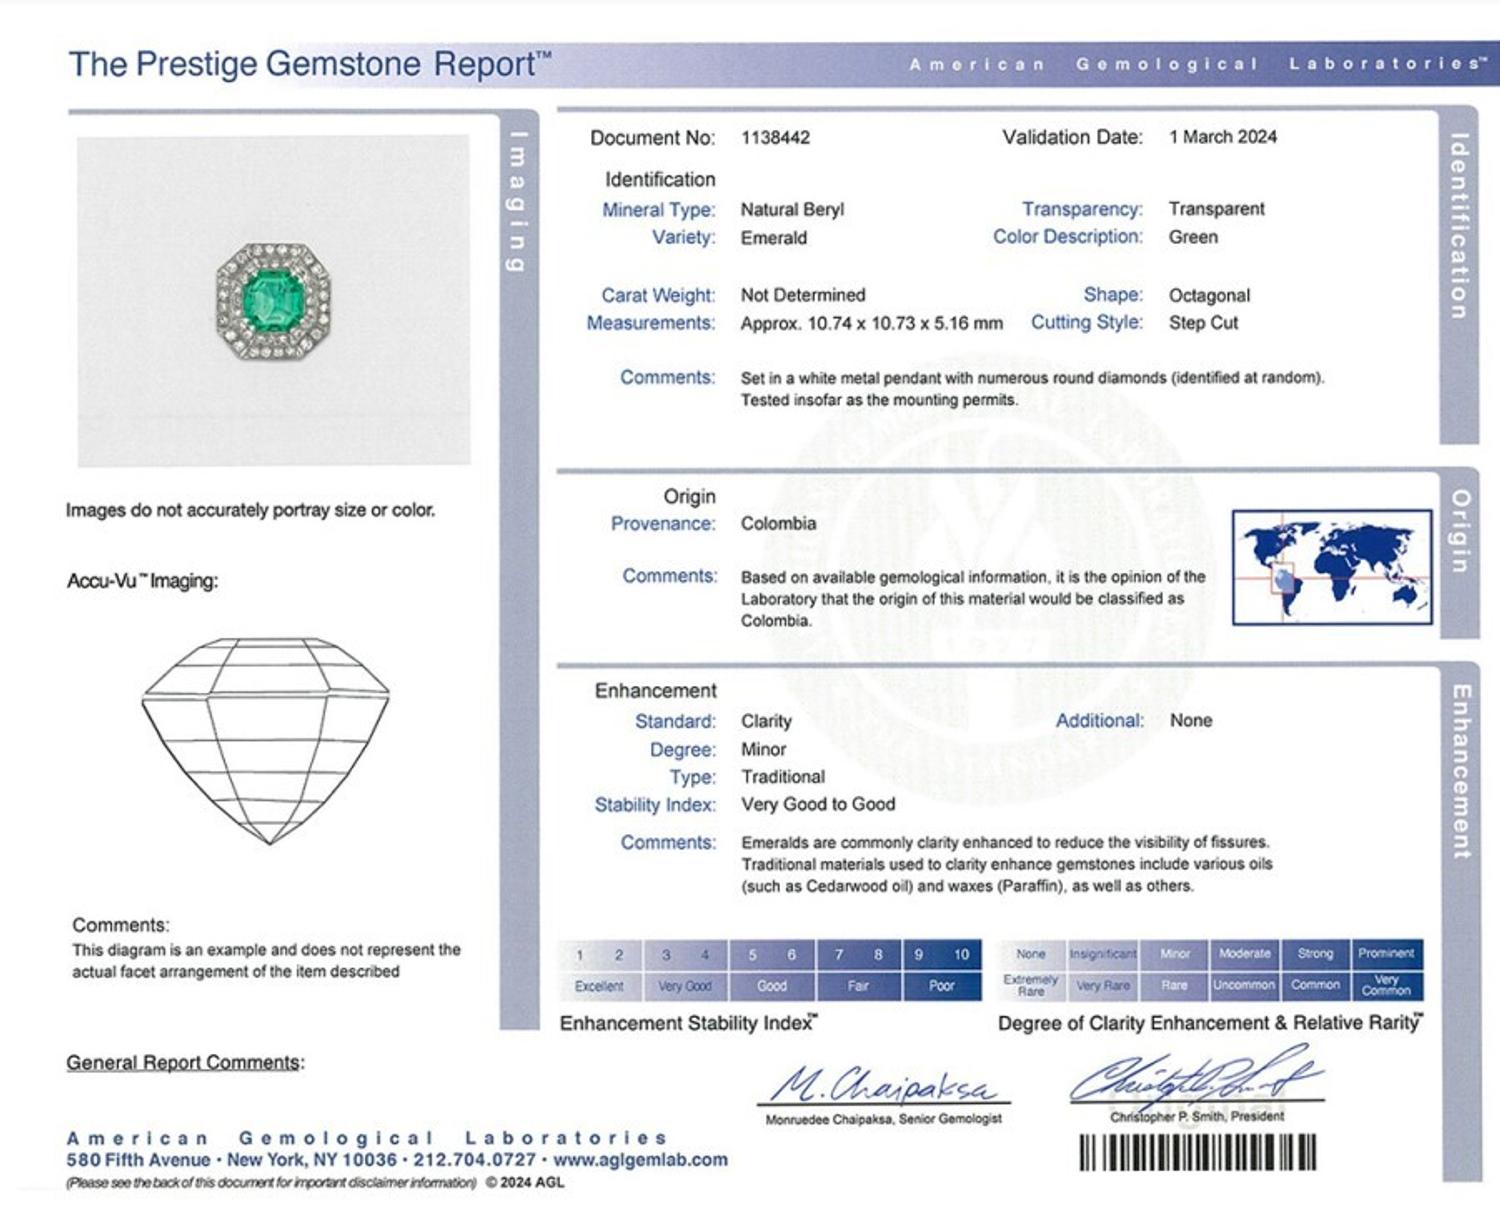Select the validation date 1 March 2024
The height and width of the screenshot is (1210, 1500).
tap(1223, 137)
